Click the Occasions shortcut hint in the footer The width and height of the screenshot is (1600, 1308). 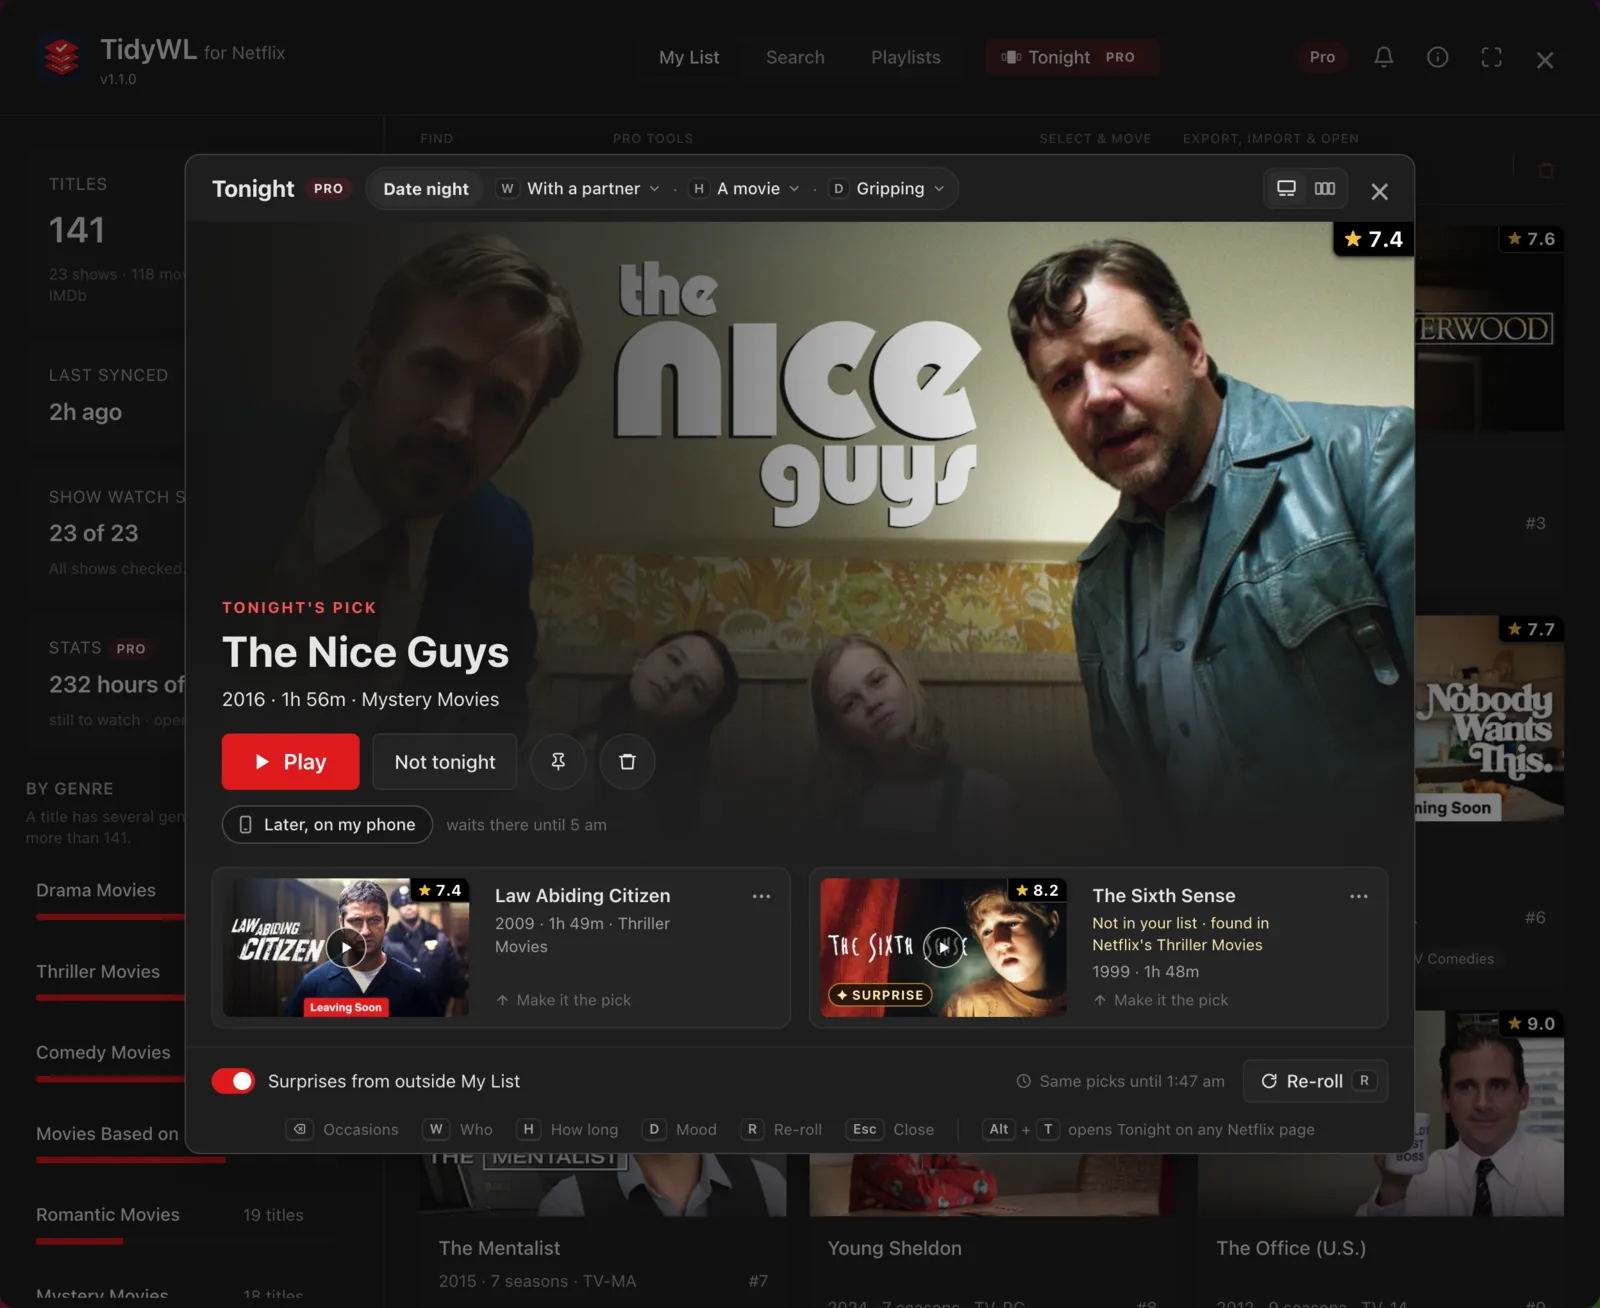342,1129
